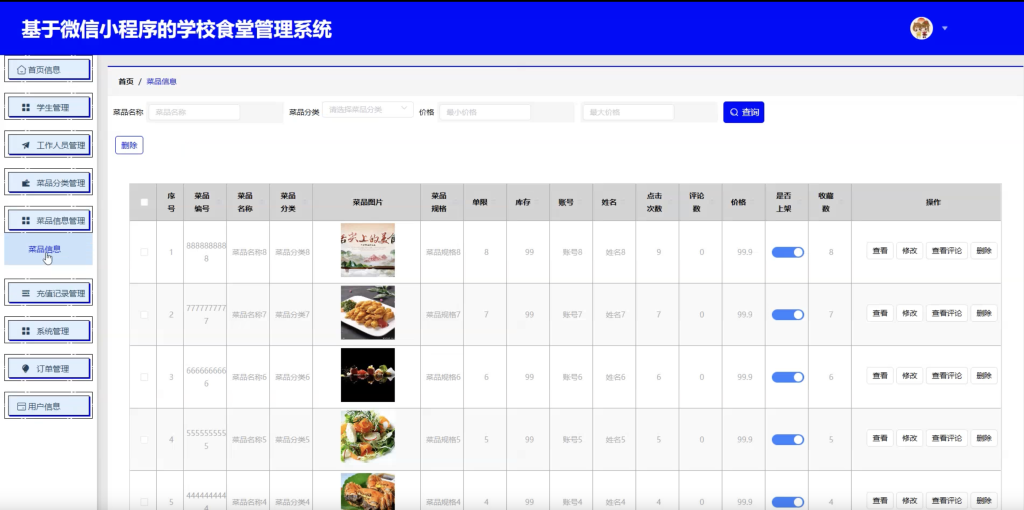This screenshot has width=1024, height=510.
Task: Check the checkbox for row 3
Action: tap(144, 377)
